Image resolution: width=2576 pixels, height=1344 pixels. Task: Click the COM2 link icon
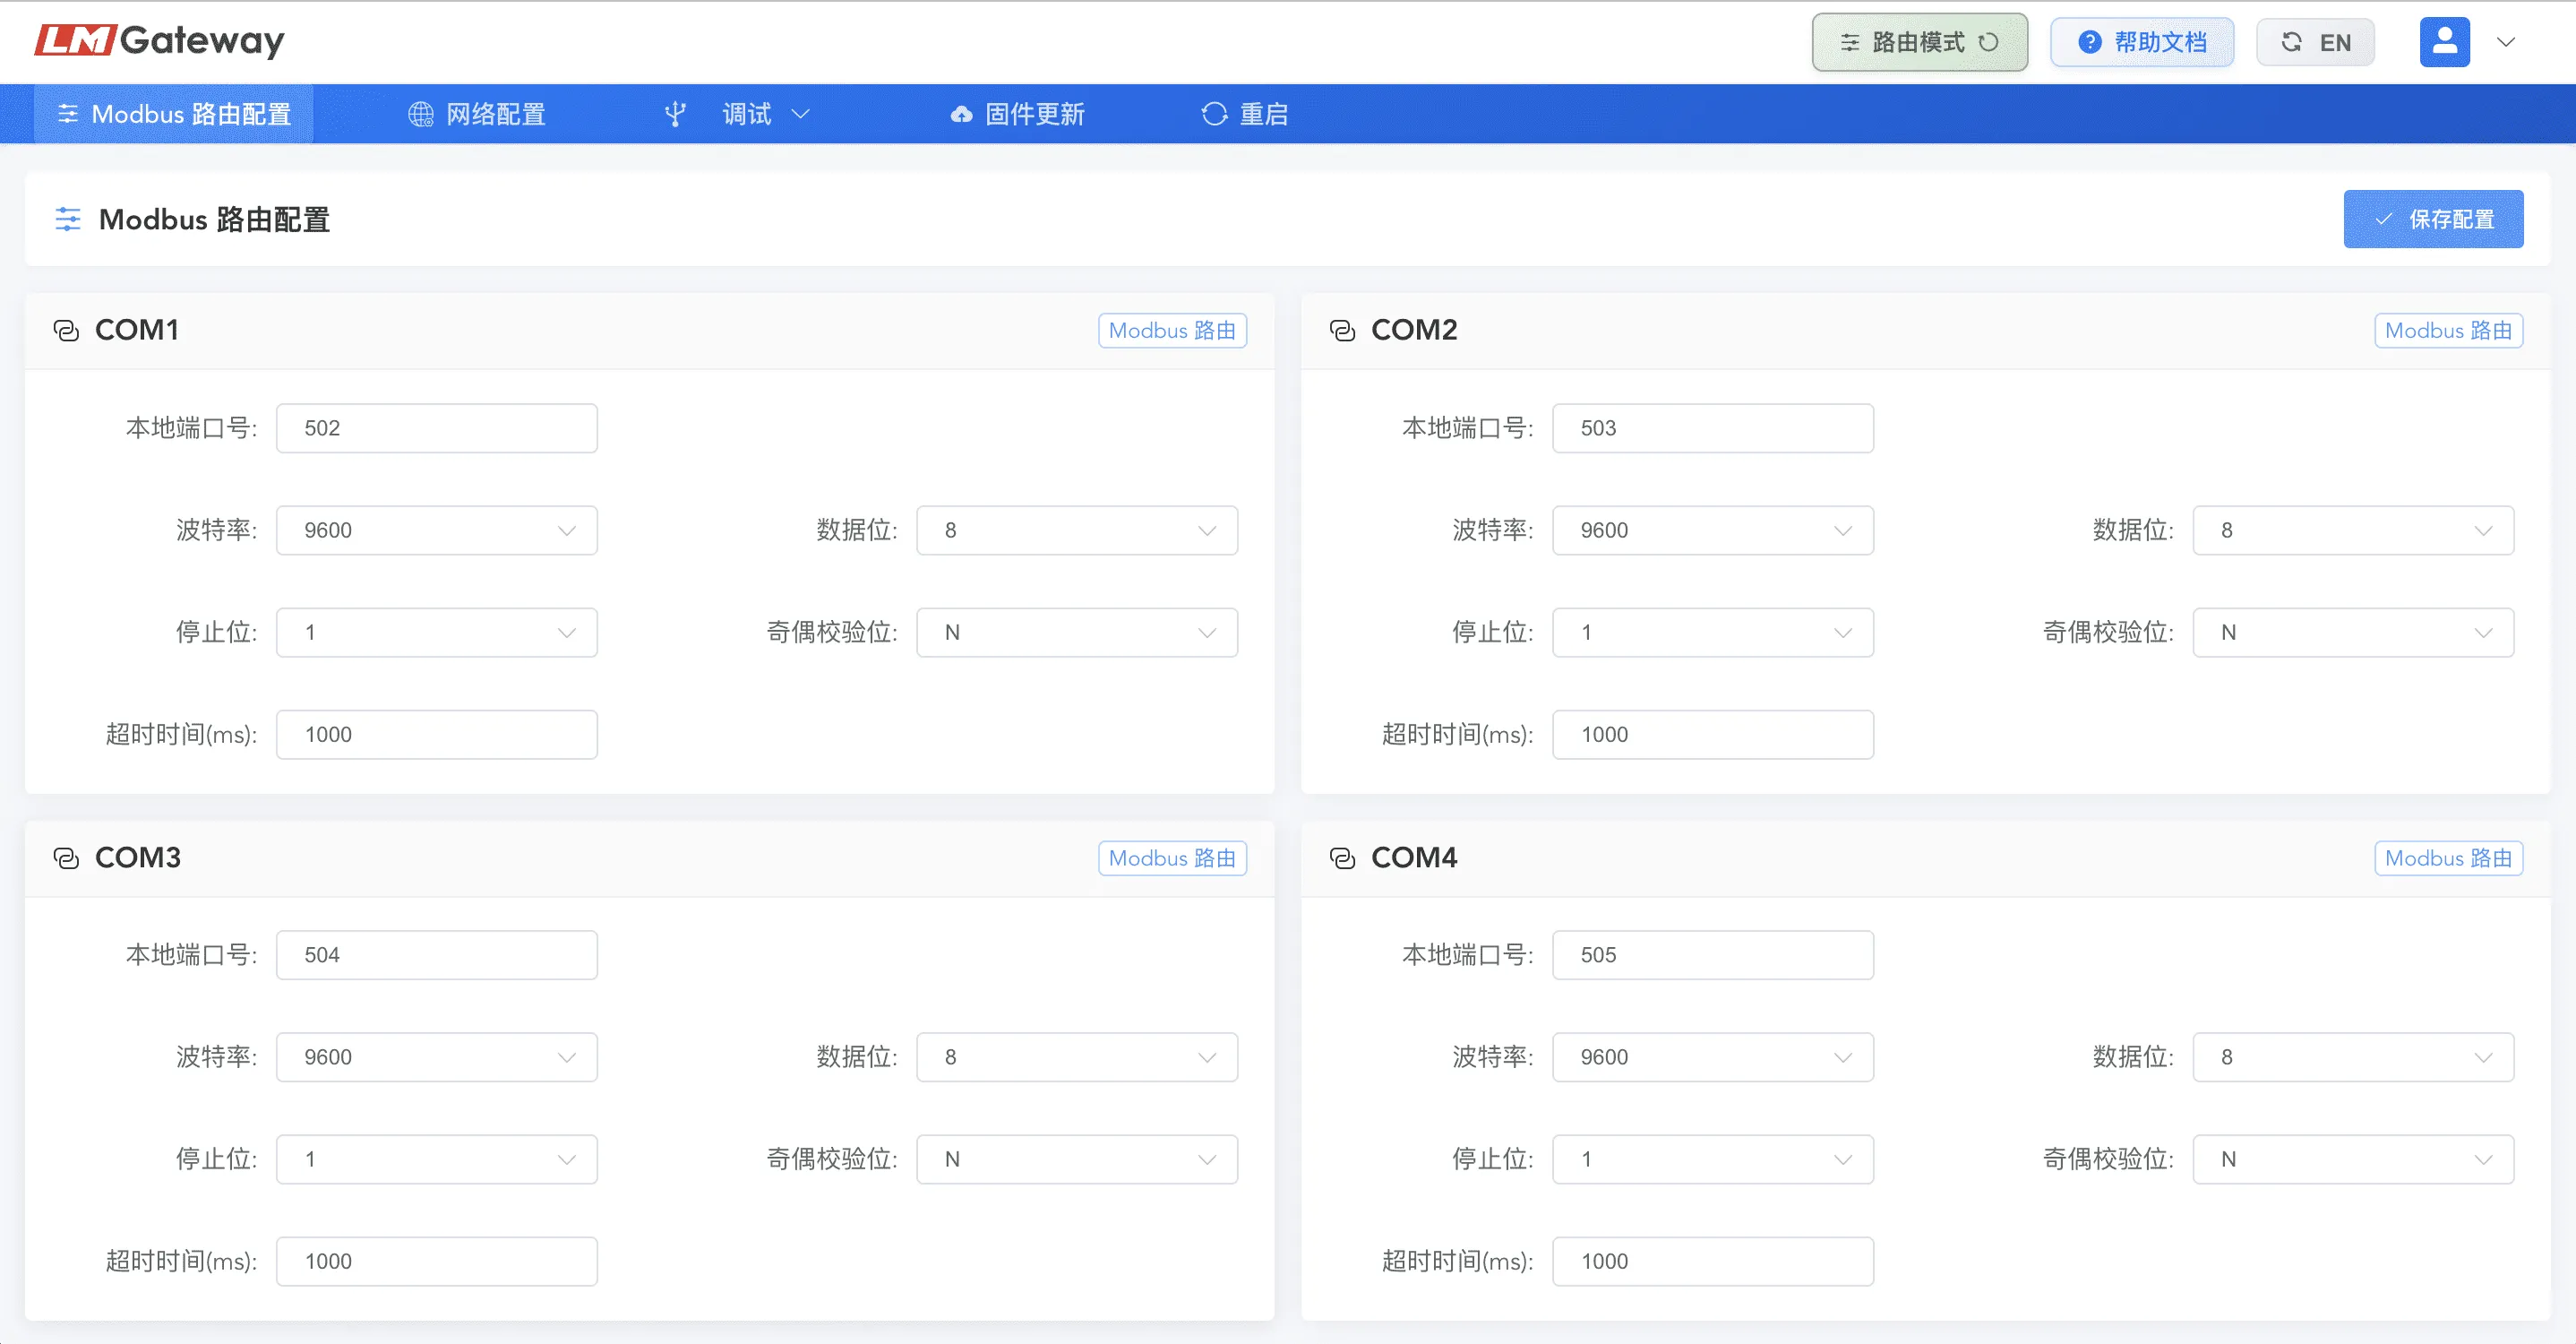pyautogui.click(x=1342, y=330)
